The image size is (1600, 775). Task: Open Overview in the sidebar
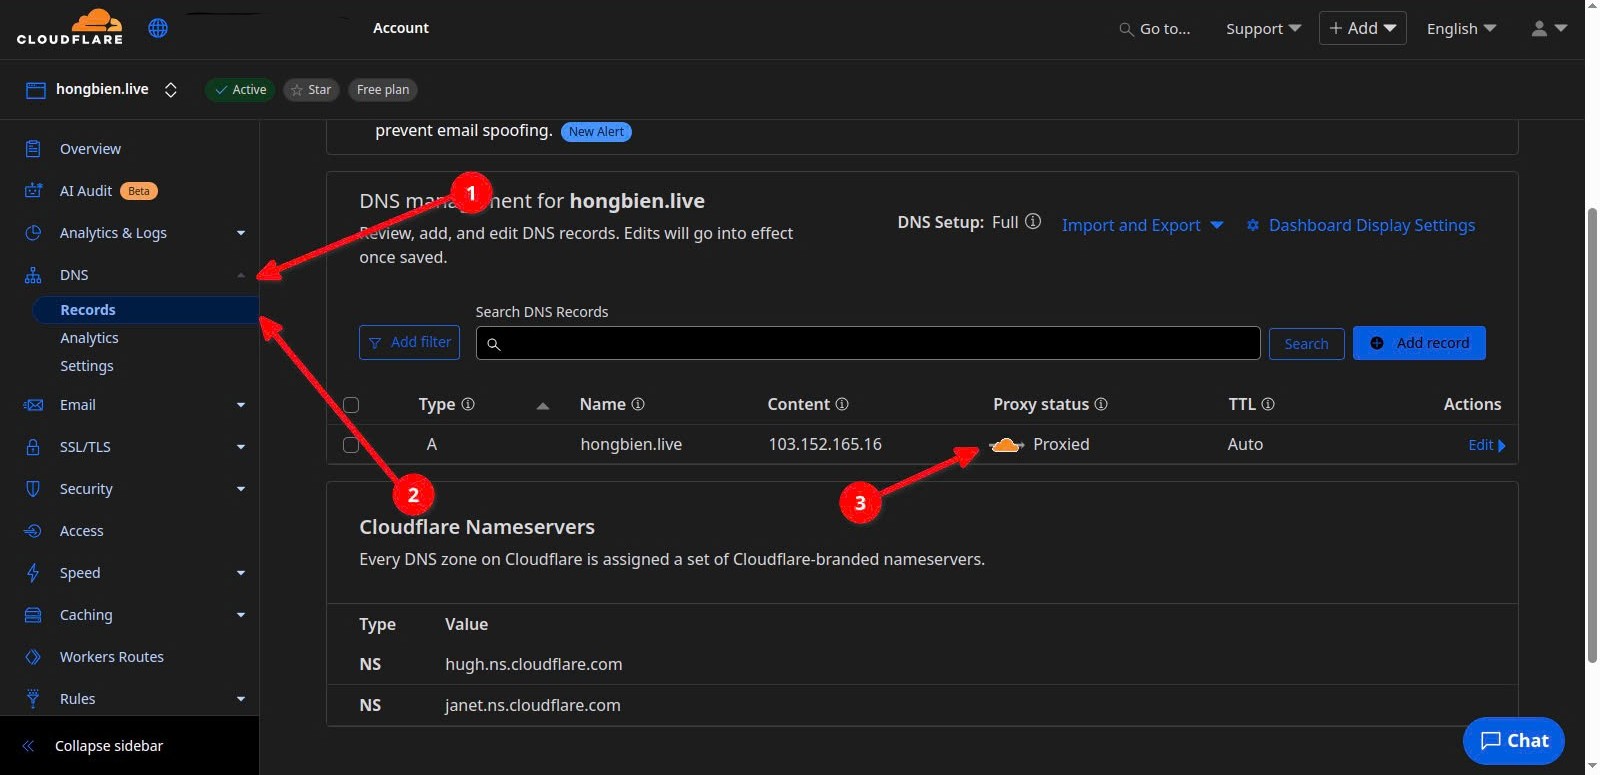[90, 149]
